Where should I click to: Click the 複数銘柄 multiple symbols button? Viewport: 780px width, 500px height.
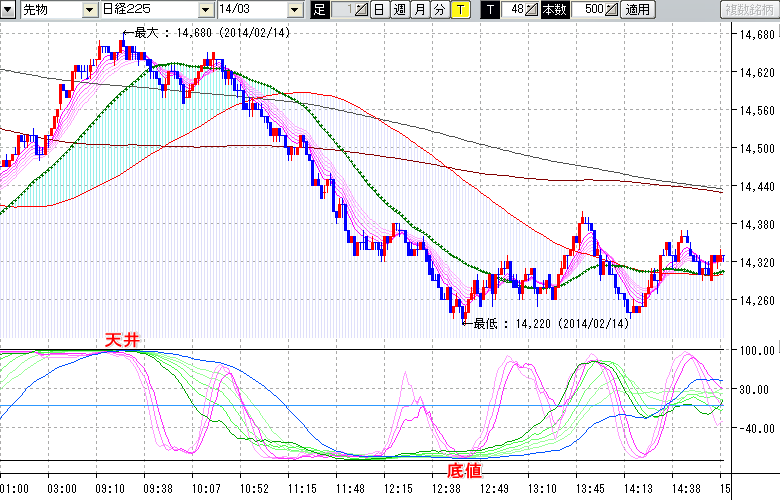748,10
